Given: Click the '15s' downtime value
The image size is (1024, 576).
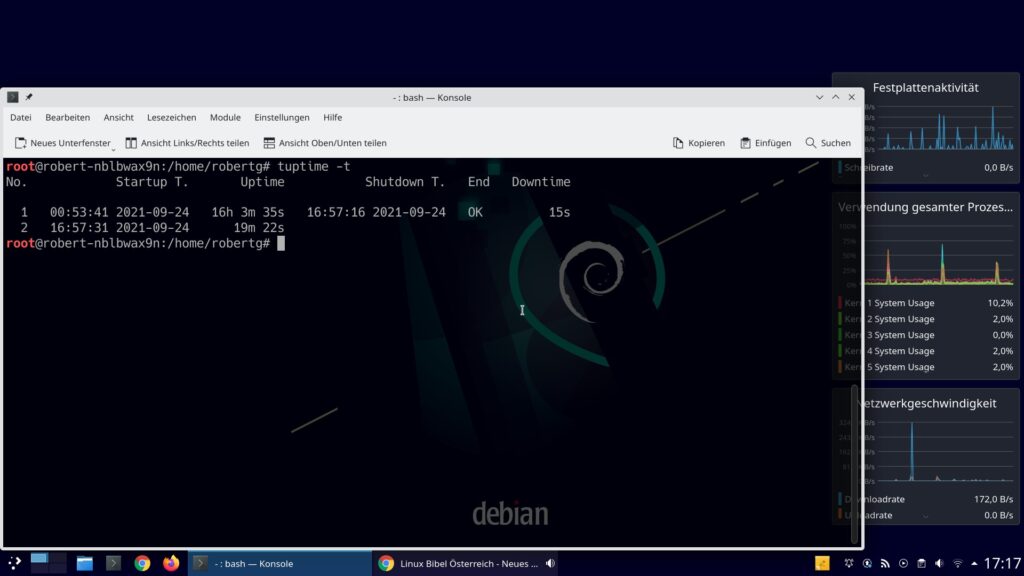Looking at the screenshot, I should pos(559,213).
